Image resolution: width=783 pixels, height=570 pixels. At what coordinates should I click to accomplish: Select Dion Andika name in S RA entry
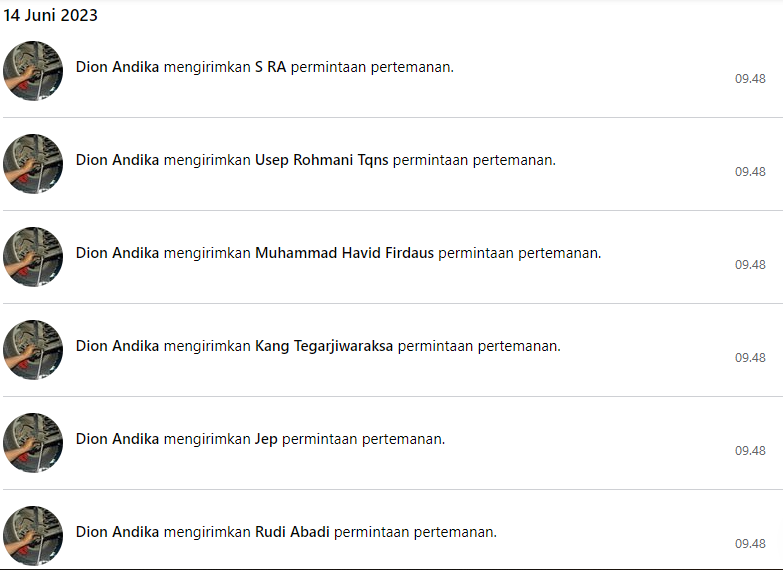pyautogui.click(x=117, y=67)
